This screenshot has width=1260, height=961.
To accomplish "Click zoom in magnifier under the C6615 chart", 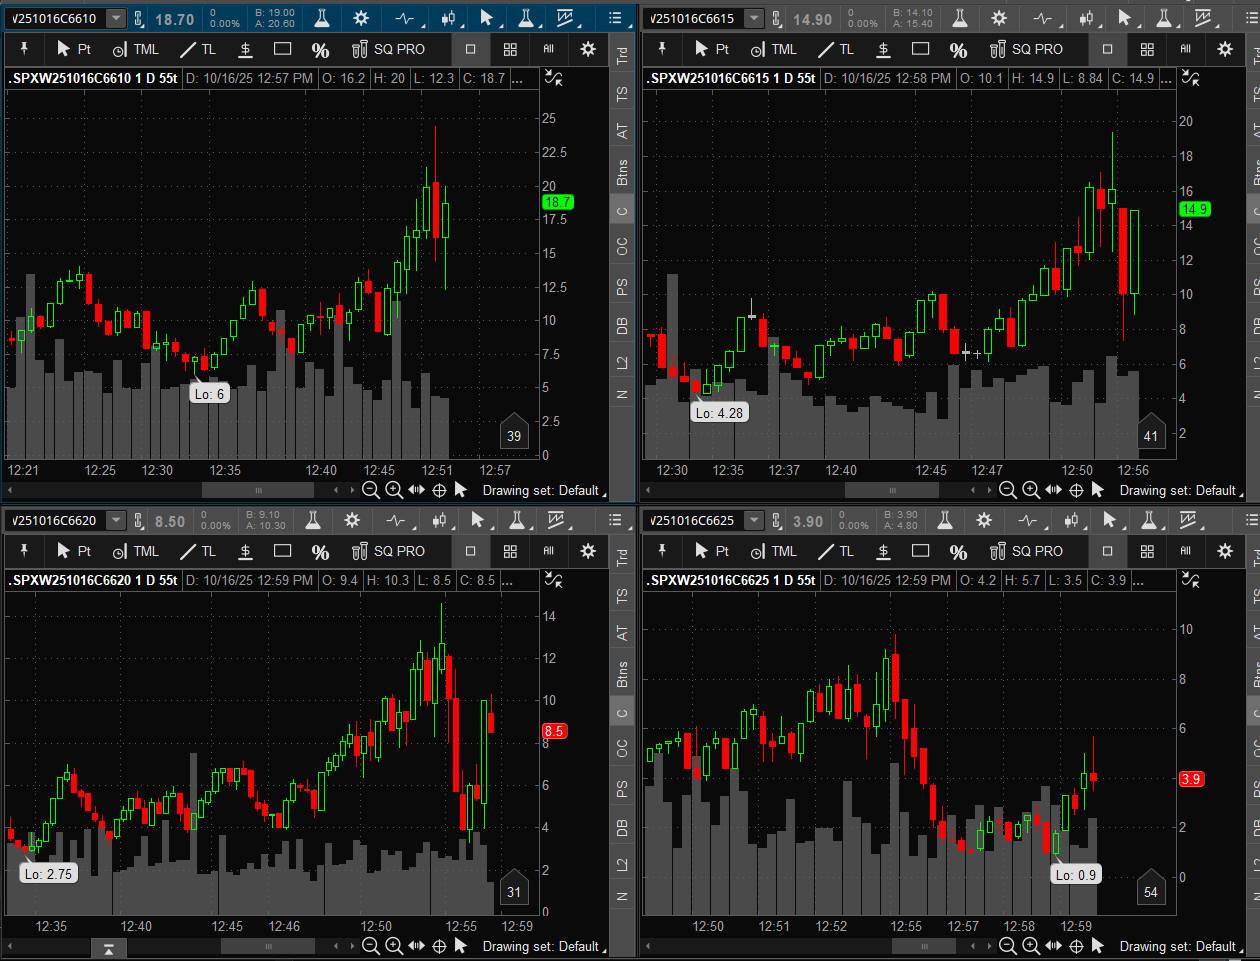I will click(1031, 490).
